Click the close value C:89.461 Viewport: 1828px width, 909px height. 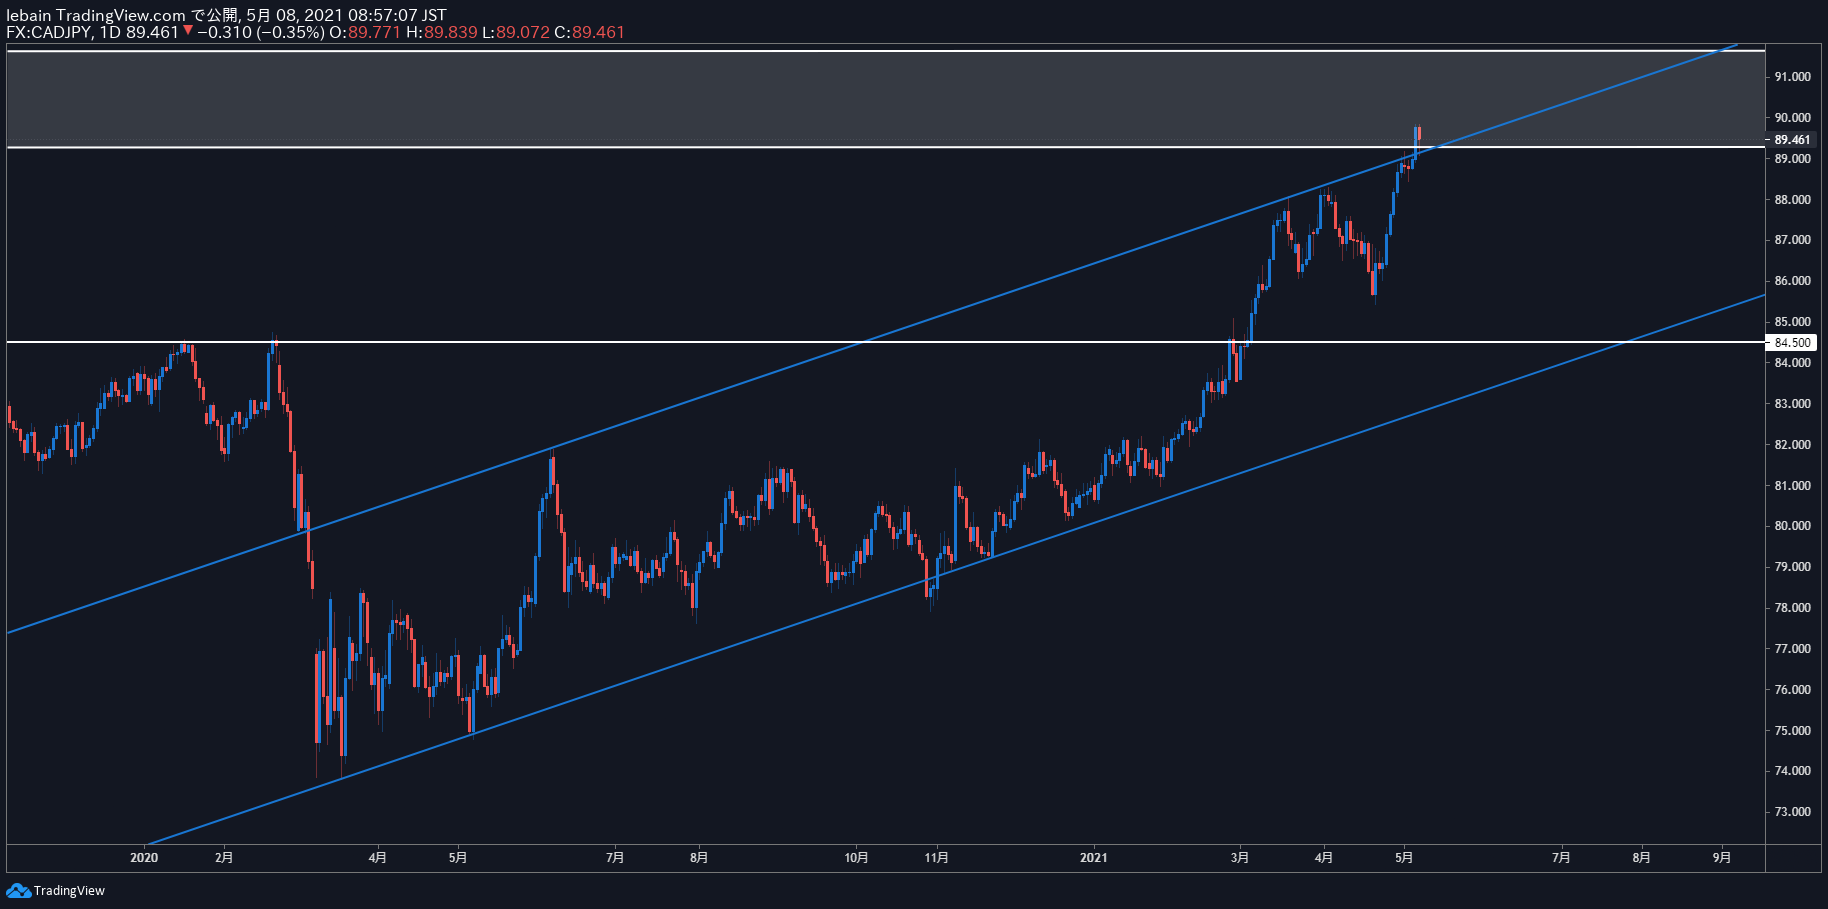click(589, 32)
